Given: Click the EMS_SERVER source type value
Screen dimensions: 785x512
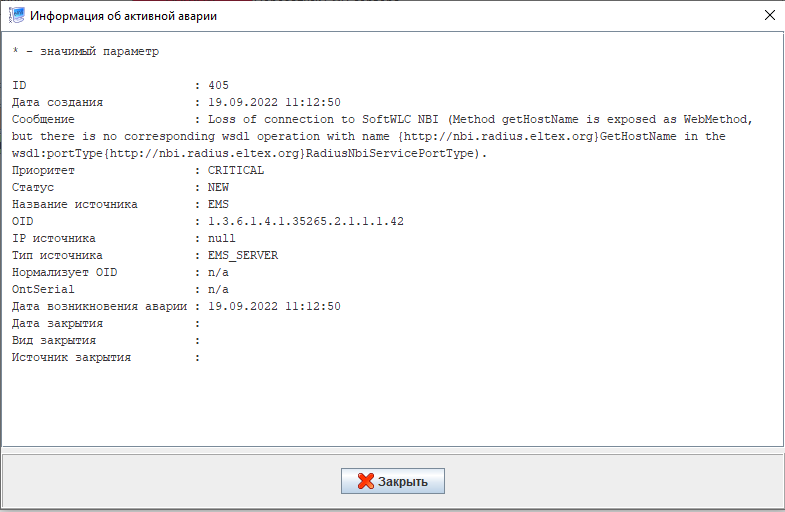Looking at the screenshot, I should pyautogui.click(x=243, y=255).
